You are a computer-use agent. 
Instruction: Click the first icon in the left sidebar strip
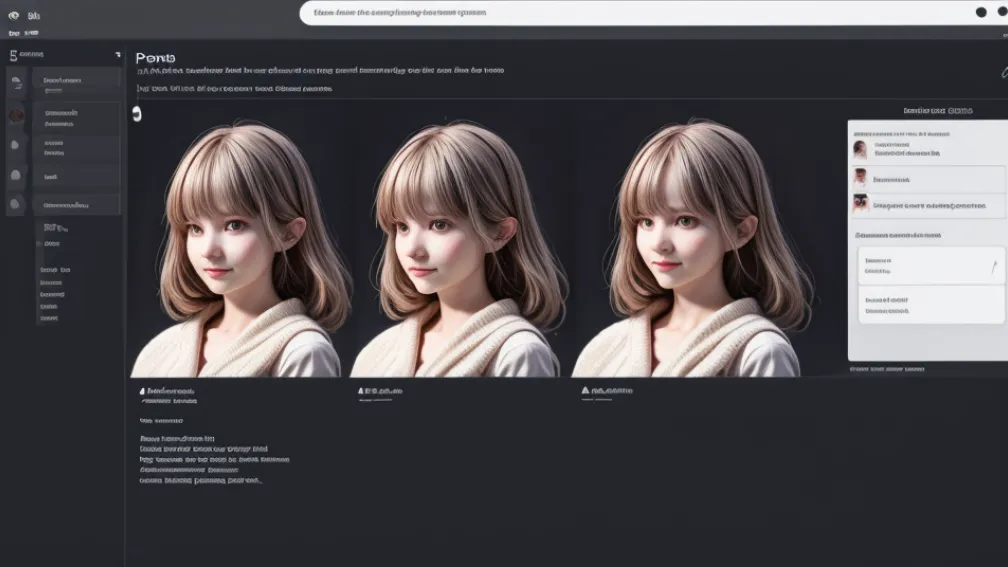15,84
